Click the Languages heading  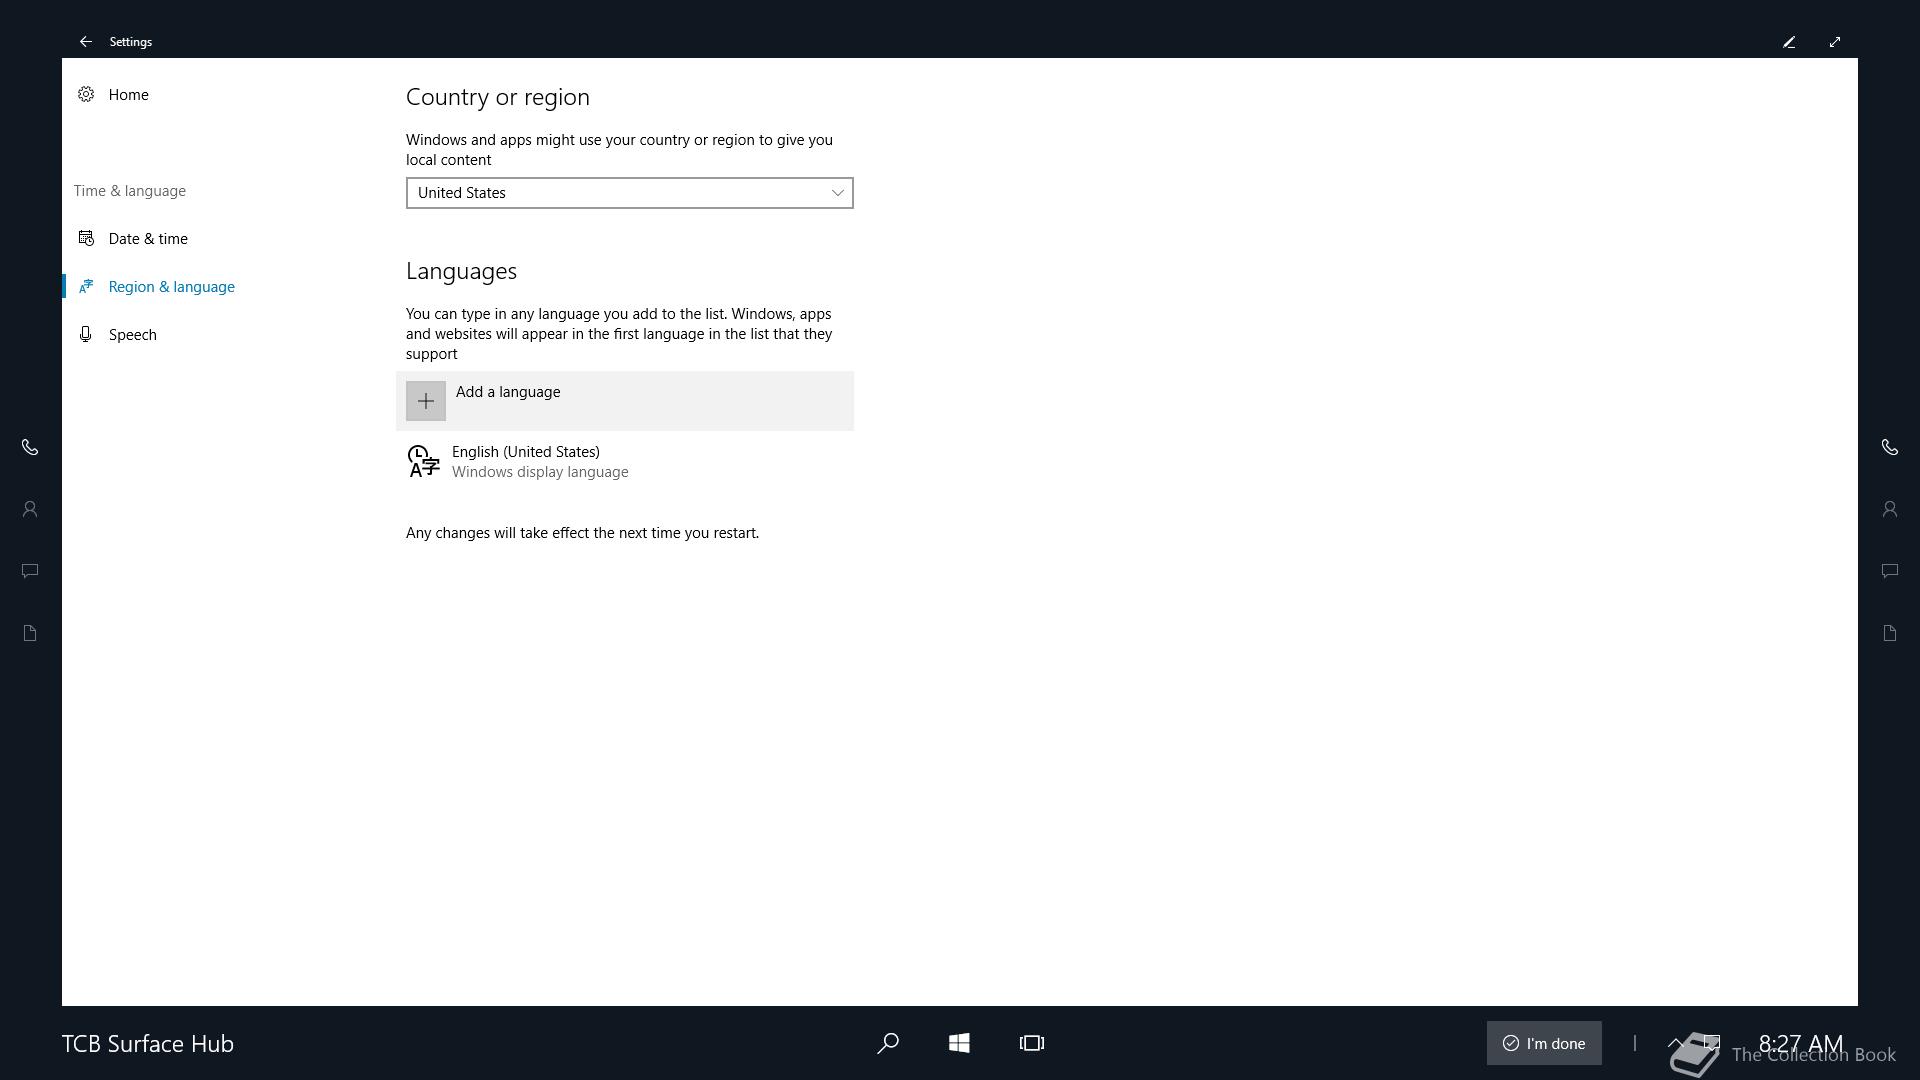tap(461, 271)
